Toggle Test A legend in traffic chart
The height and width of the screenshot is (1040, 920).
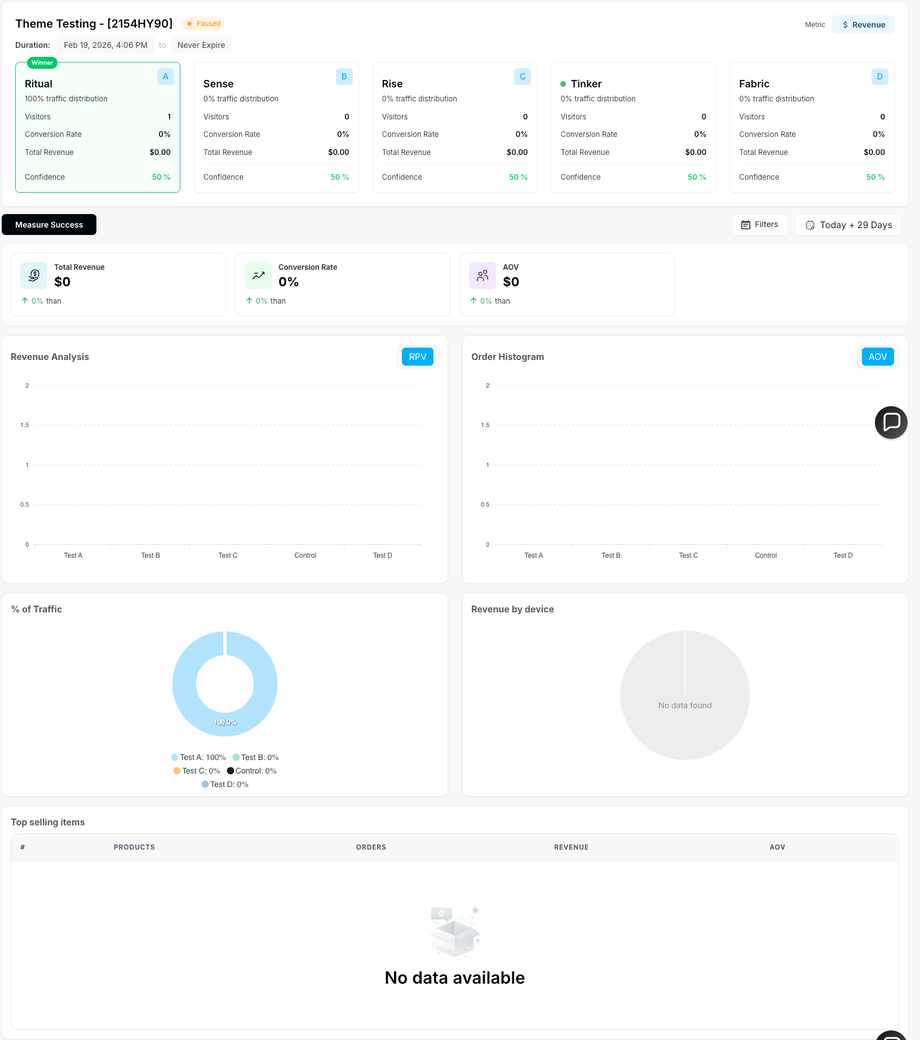click(198, 757)
